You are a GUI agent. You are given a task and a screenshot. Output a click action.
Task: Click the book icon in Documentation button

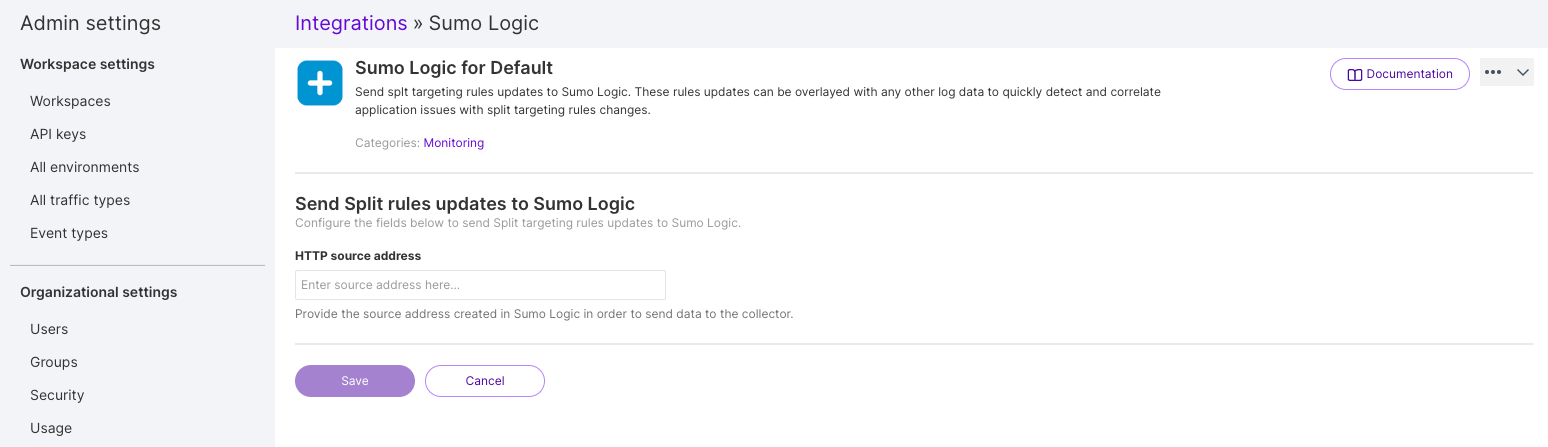[x=1355, y=74]
